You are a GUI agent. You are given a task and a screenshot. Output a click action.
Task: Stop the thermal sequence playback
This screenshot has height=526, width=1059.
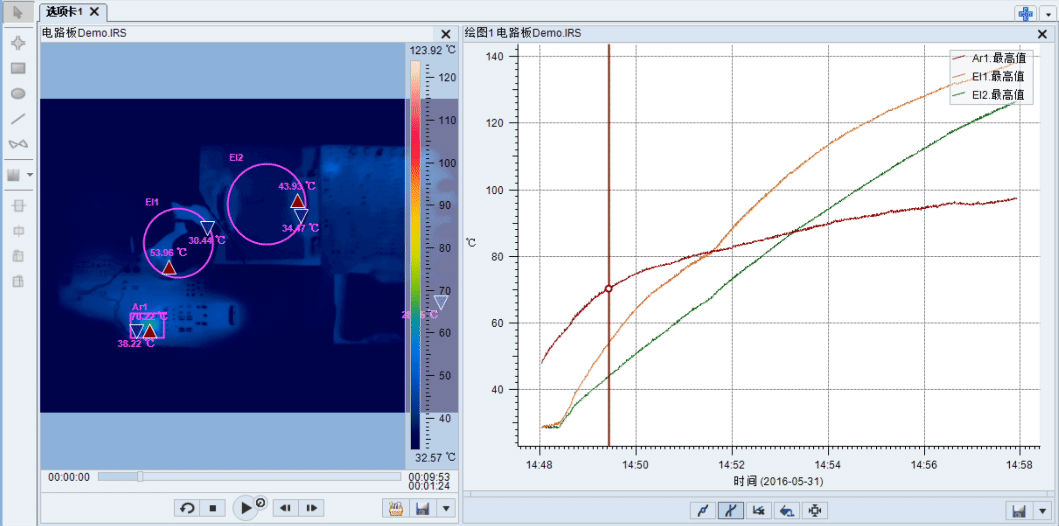tap(212, 508)
